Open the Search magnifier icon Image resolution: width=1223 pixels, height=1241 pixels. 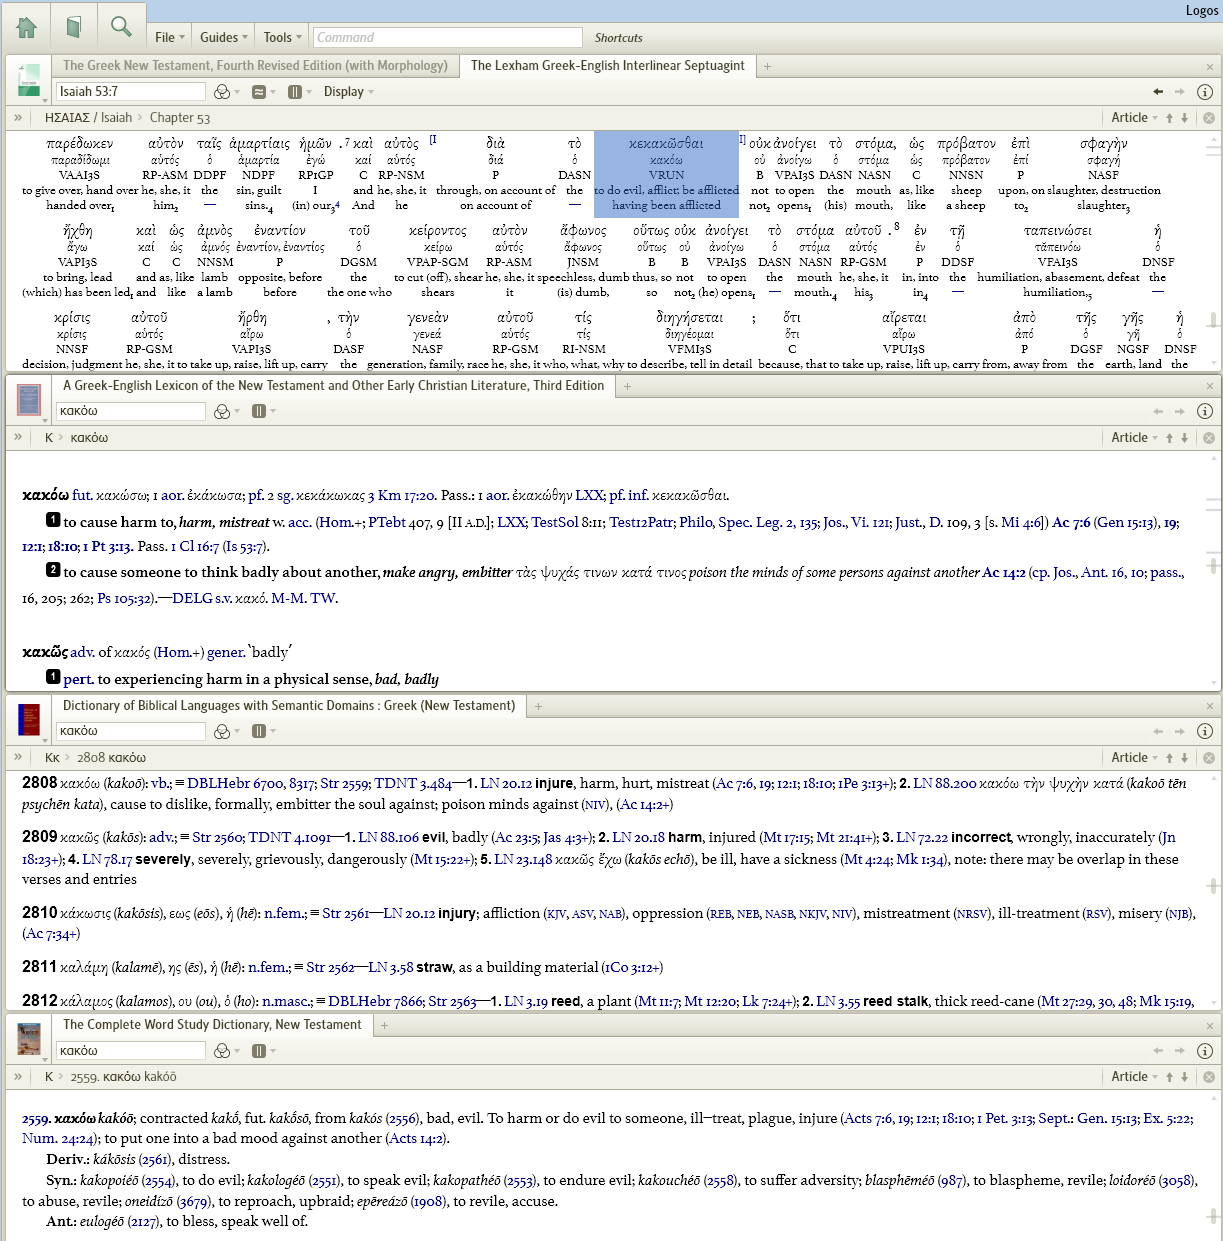[x=121, y=27]
